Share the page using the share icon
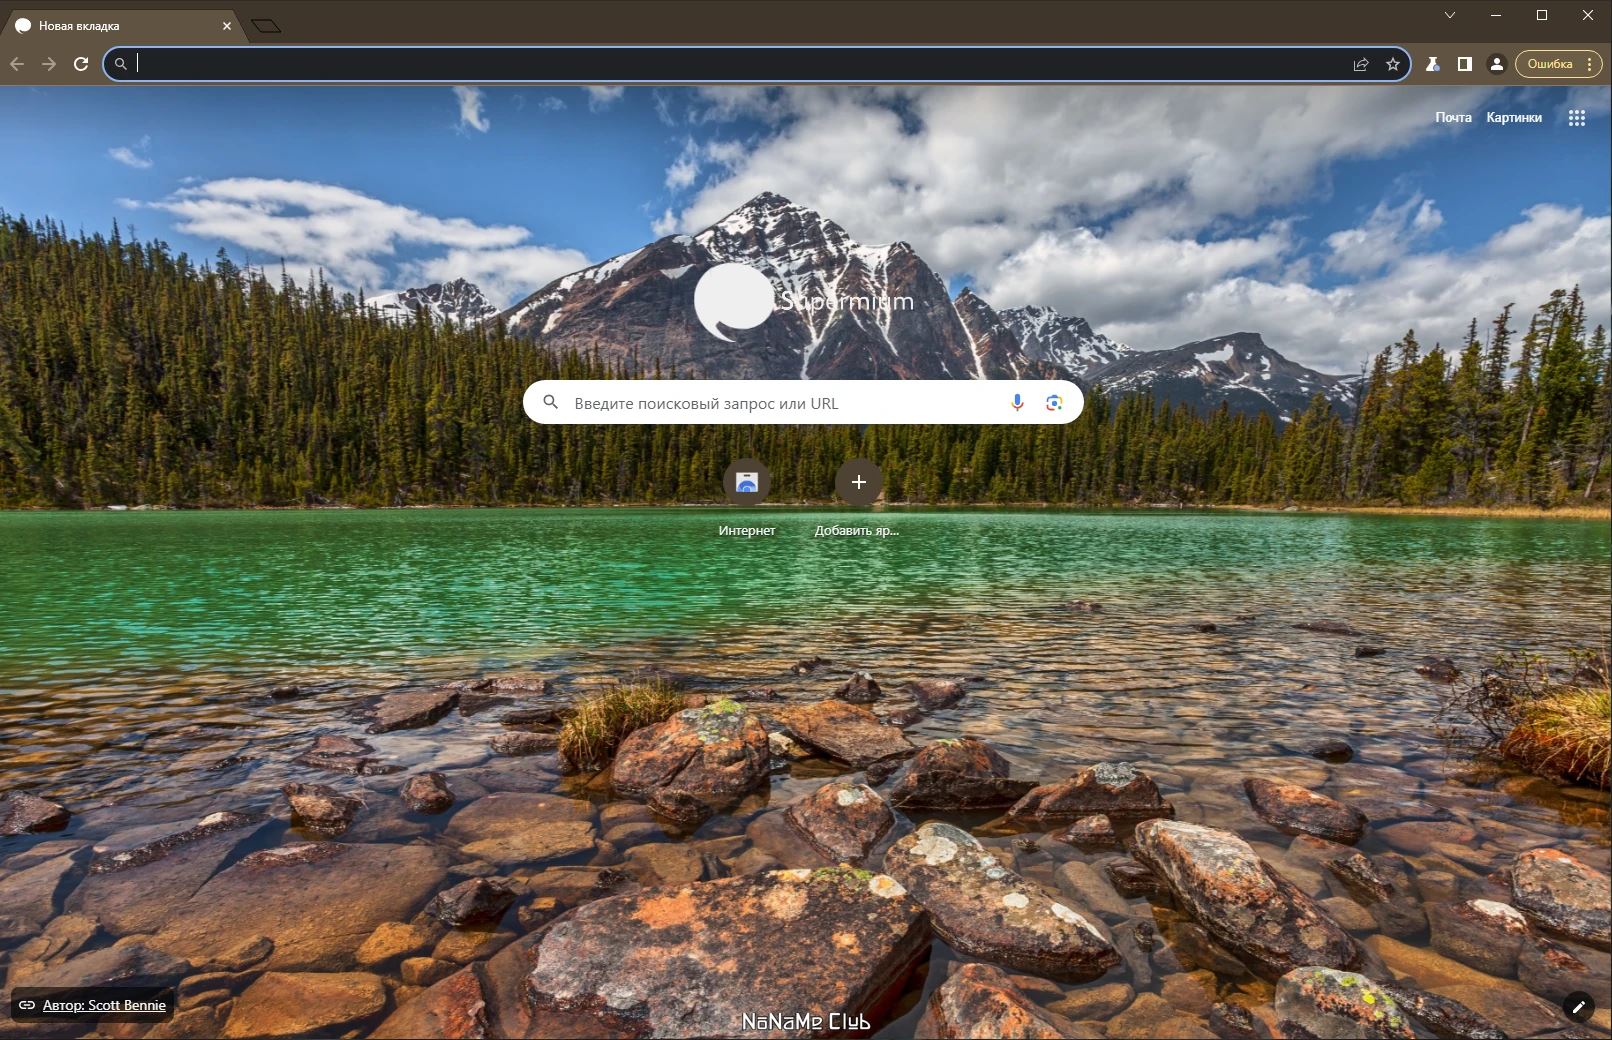 [1360, 64]
